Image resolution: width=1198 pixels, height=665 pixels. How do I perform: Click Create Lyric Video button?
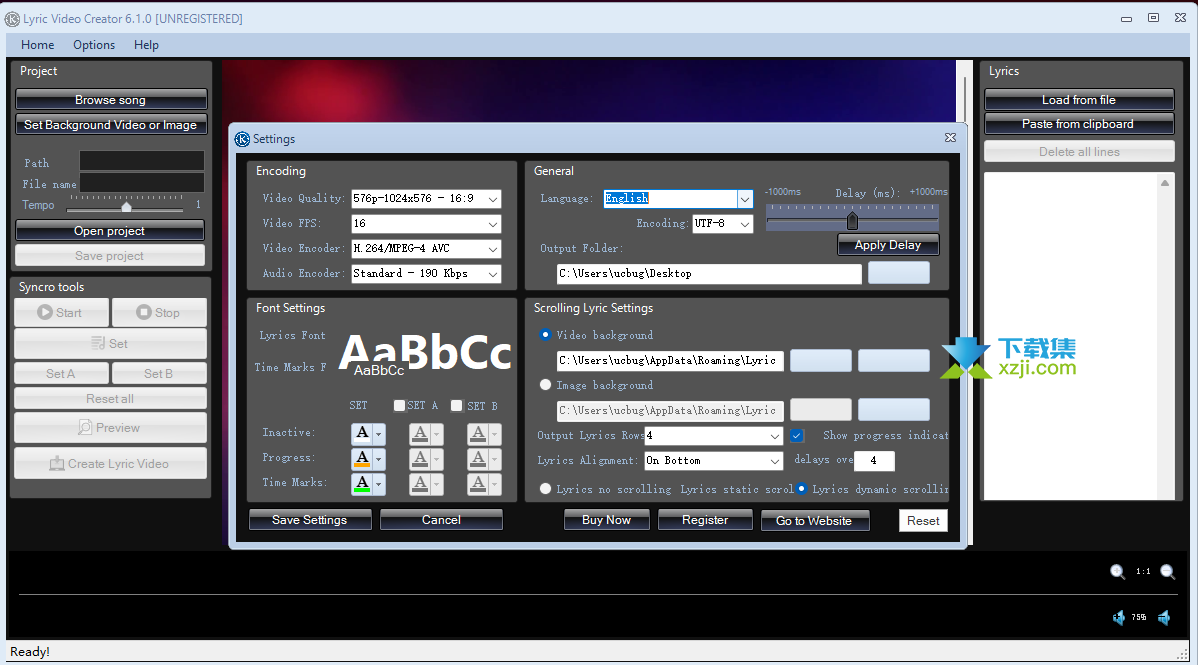pos(110,464)
